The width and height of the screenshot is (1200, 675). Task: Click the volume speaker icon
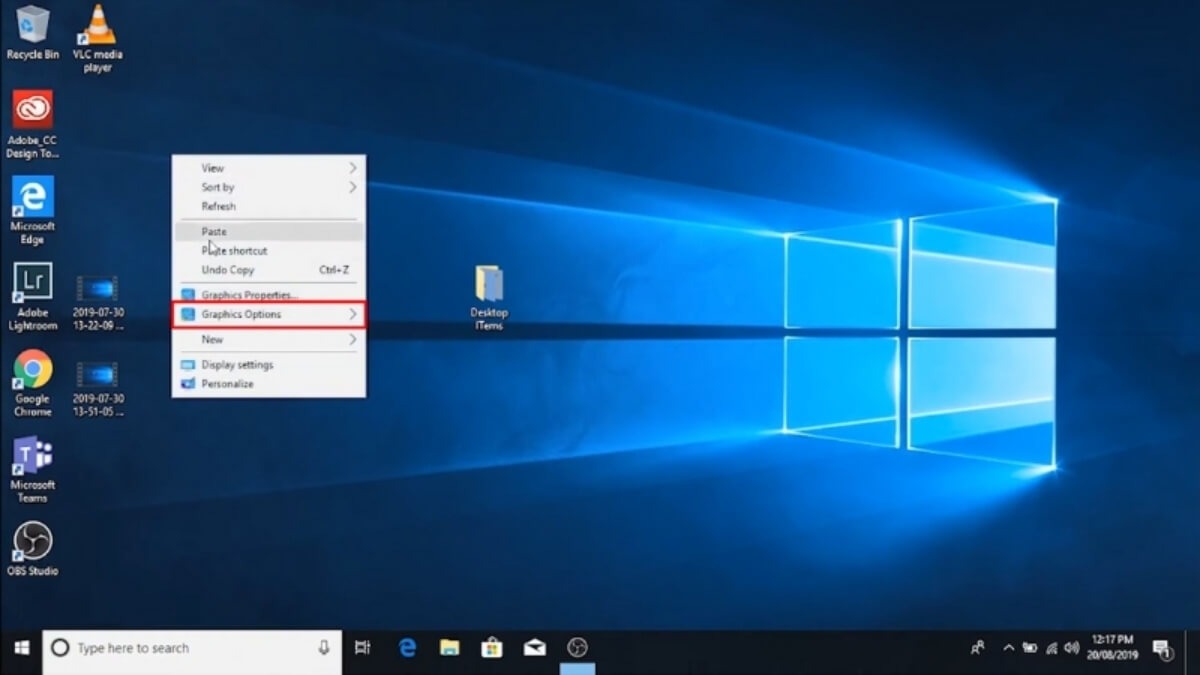tap(1071, 648)
